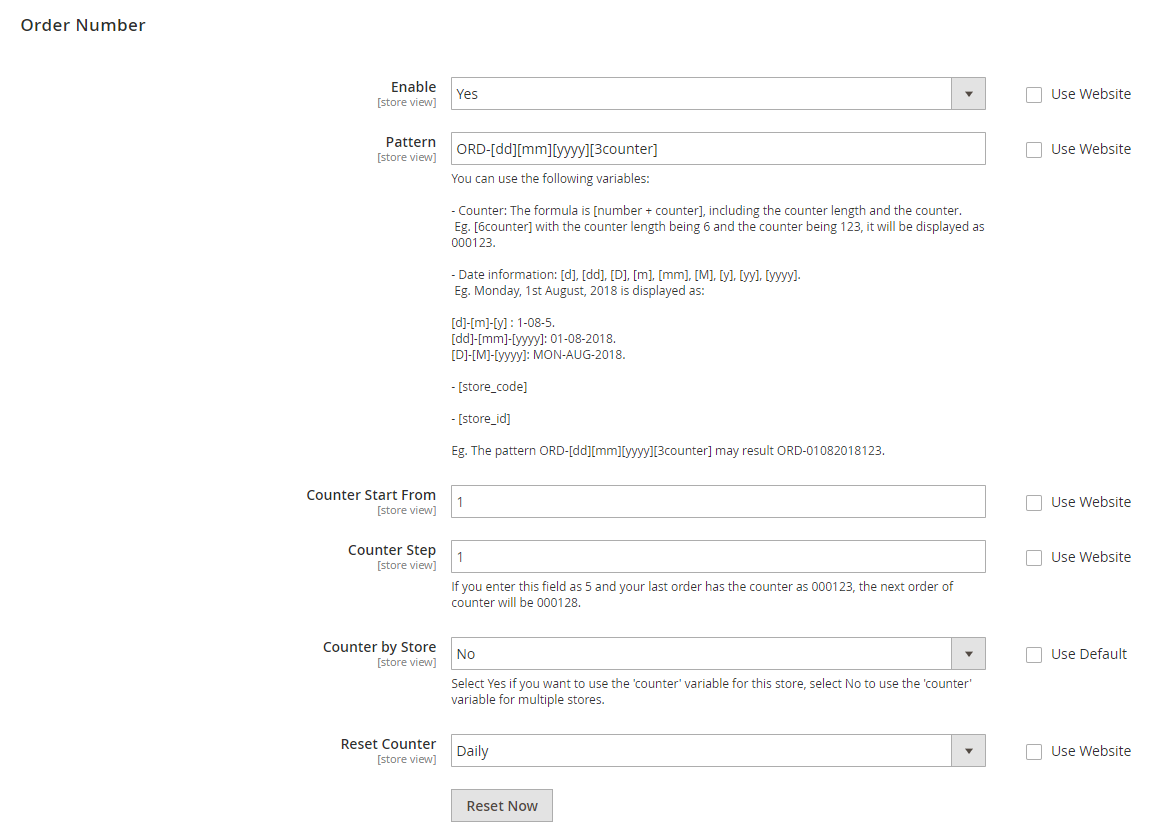Viewport: 1163px width, 836px height.
Task: Click the '[d]-[m]-[y] : 1-08-5.' example line
Action: pyautogui.click(x=503, y=323)
